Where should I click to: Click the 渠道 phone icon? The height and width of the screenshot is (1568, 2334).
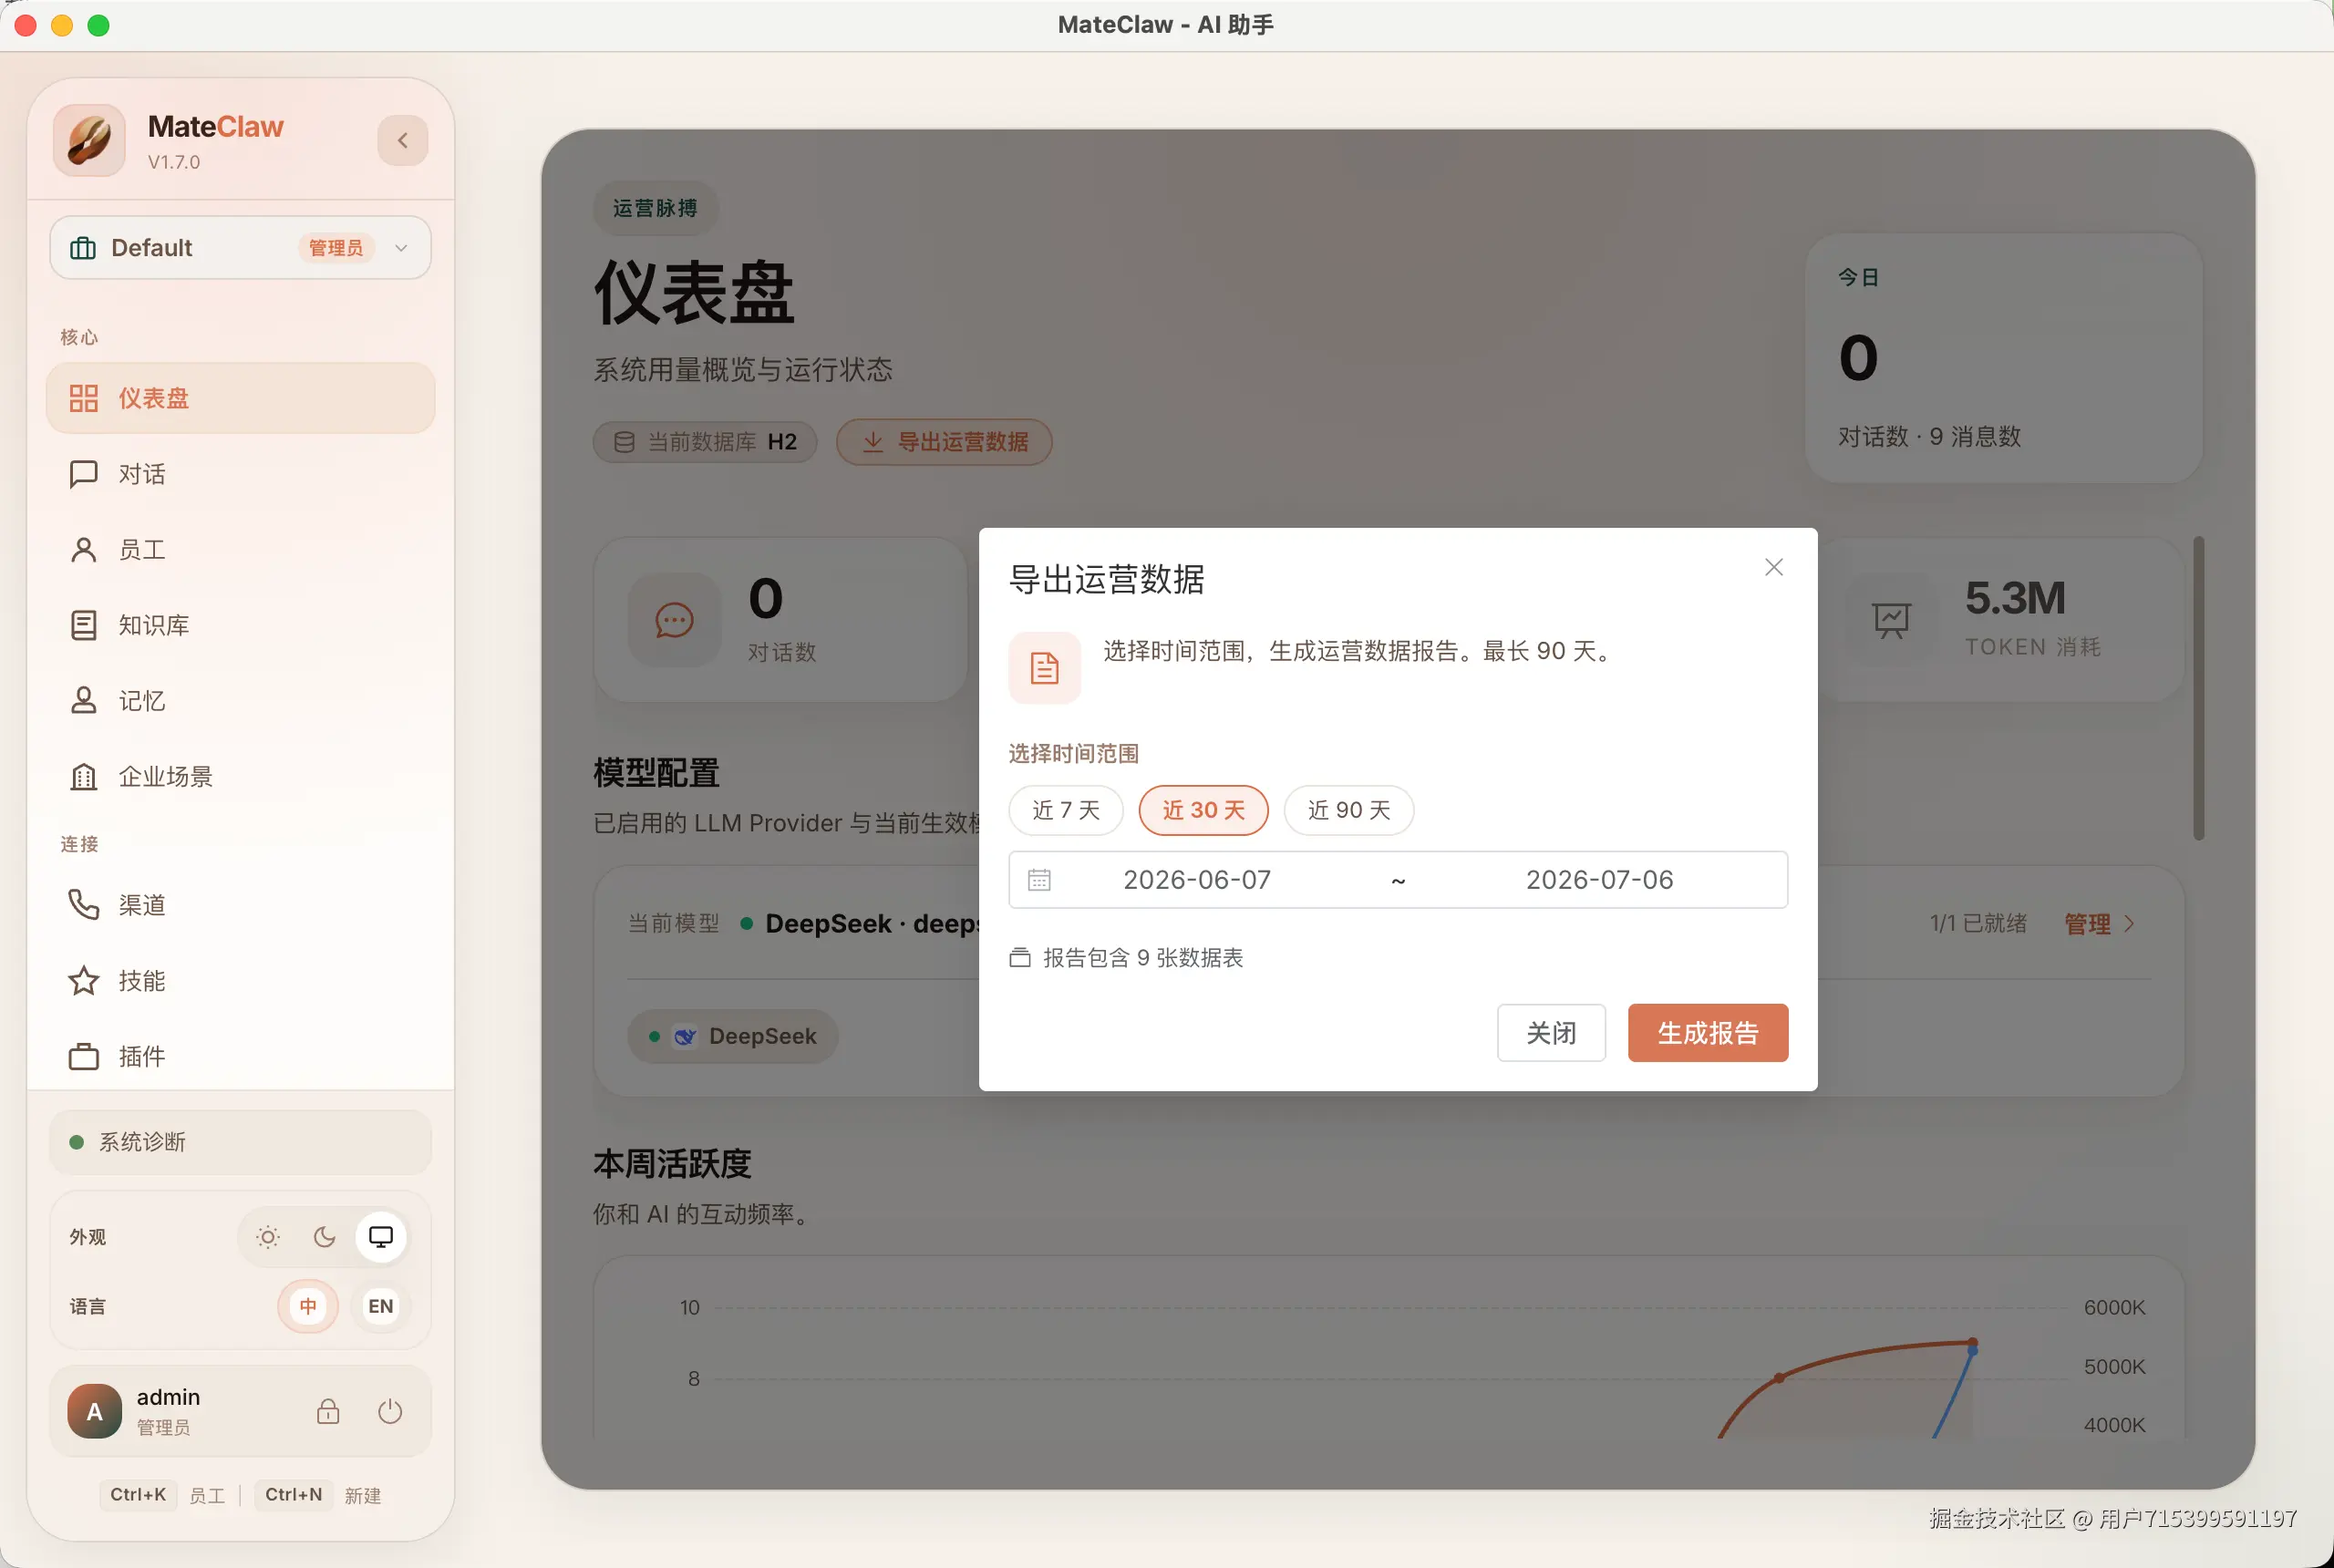point(83,904)
